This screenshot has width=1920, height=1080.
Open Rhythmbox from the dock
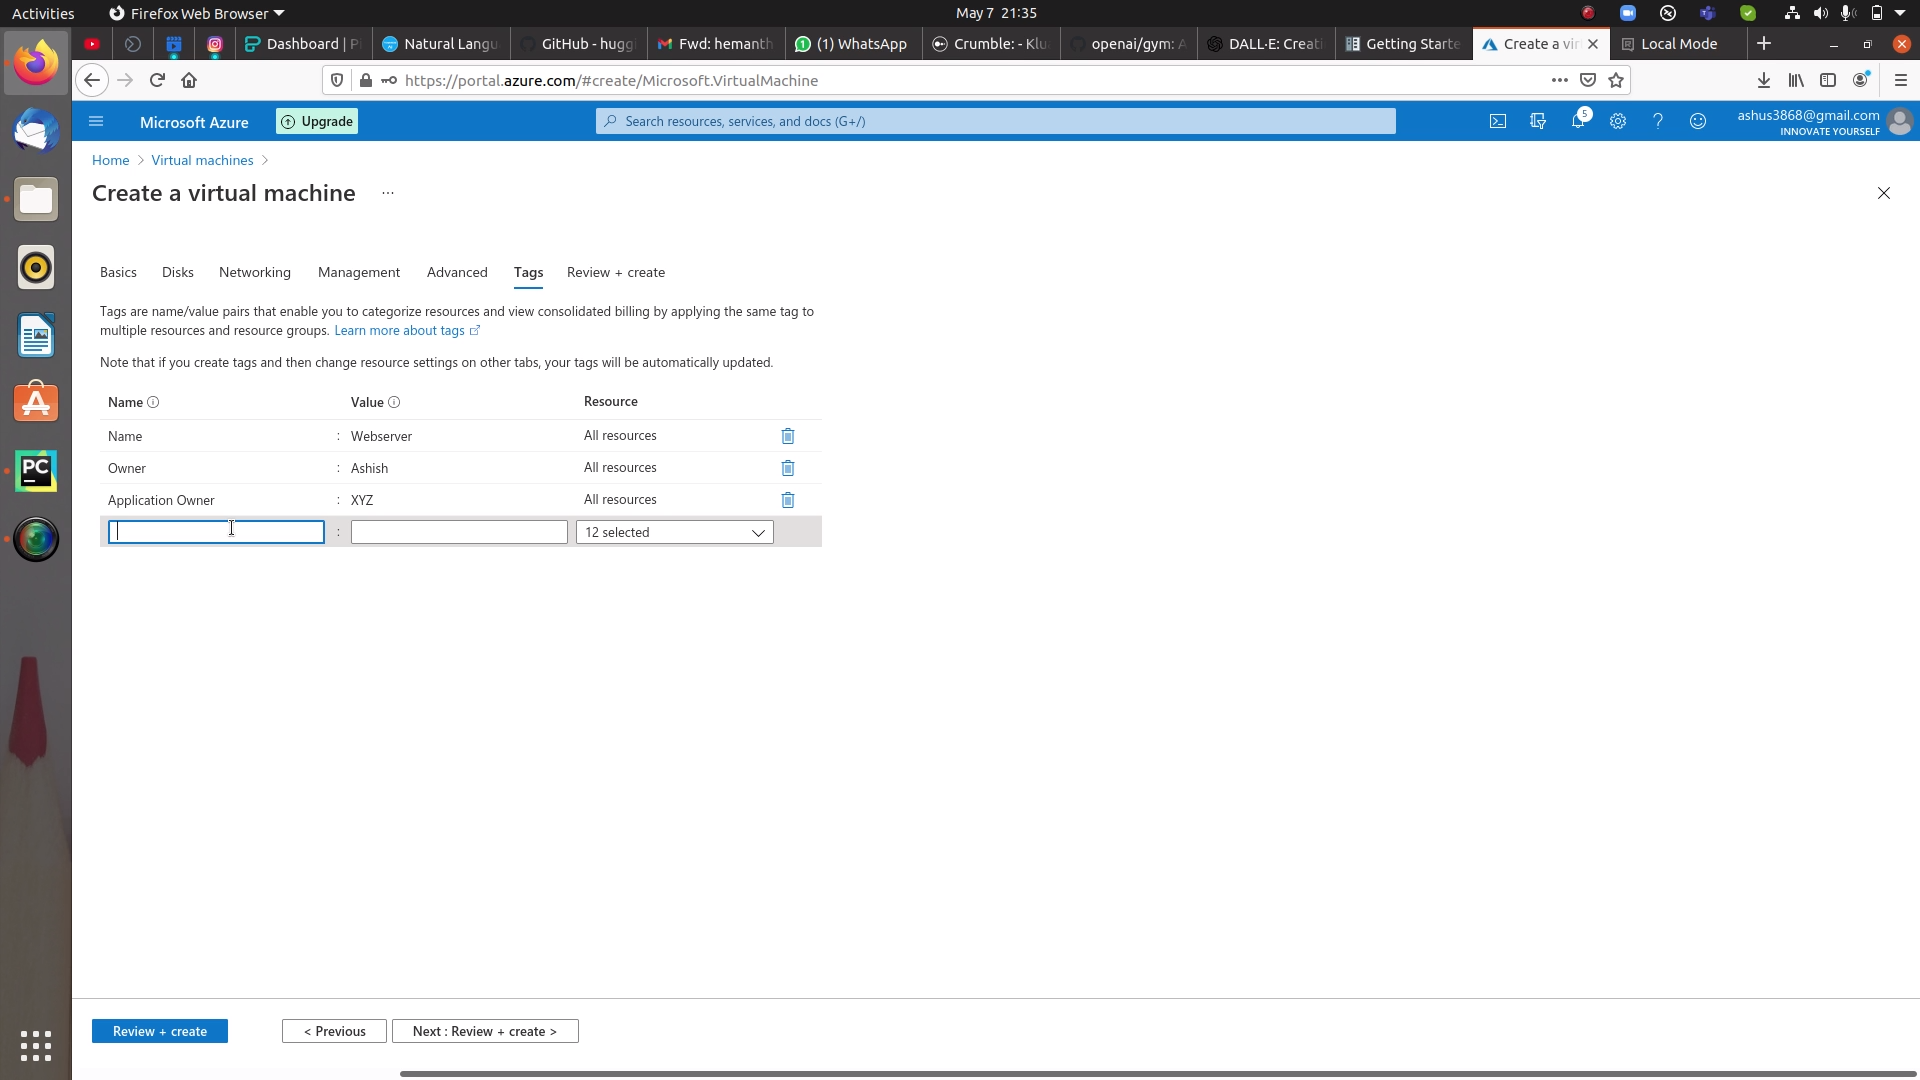(x=36, y=267)
